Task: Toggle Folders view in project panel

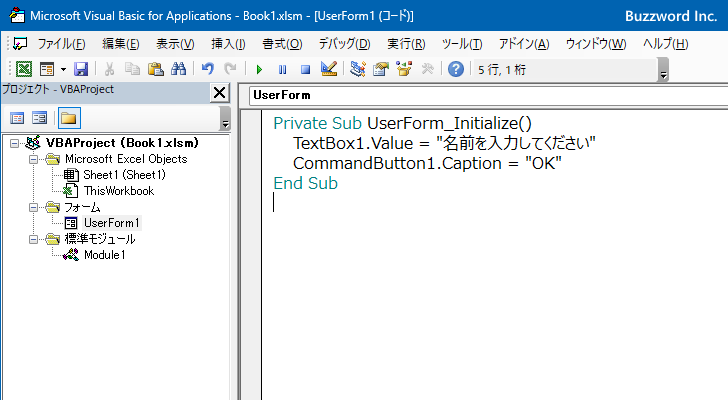Action: 69,118
